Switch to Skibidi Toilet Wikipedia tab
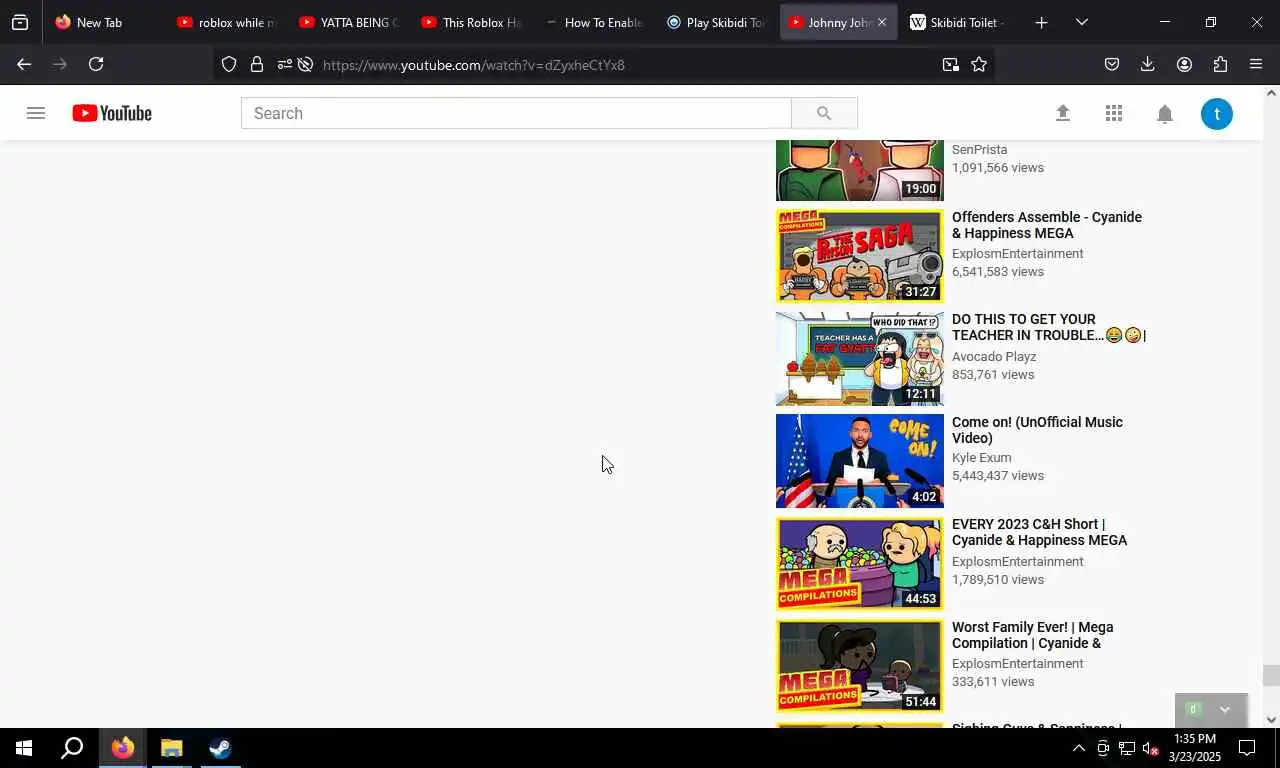Screen dimensions: 1280x768 tap(958, 22)
